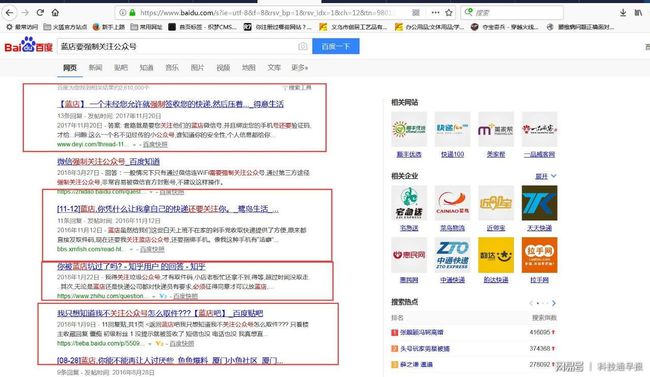
Task: Click the browser forward arrow
Action: tap(25, 13)
